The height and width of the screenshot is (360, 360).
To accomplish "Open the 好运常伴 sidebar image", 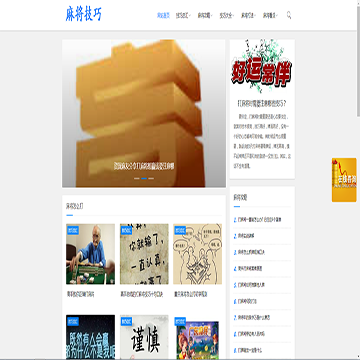I will 262,66.
